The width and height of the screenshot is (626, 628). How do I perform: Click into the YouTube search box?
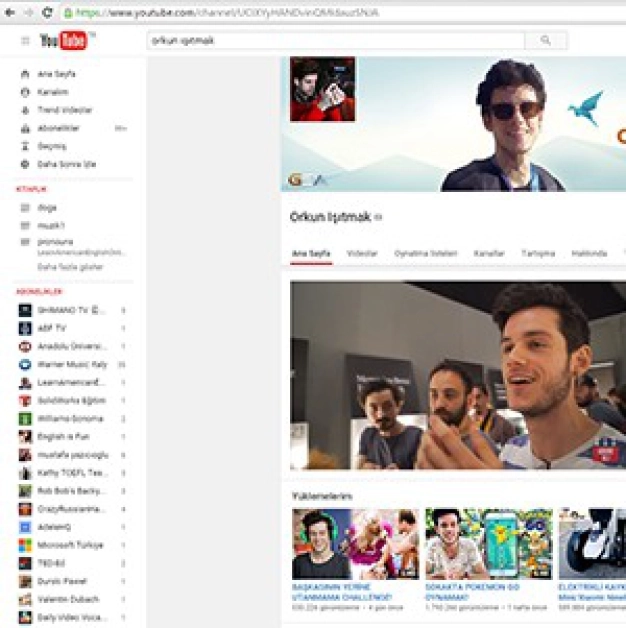point(335,41)
